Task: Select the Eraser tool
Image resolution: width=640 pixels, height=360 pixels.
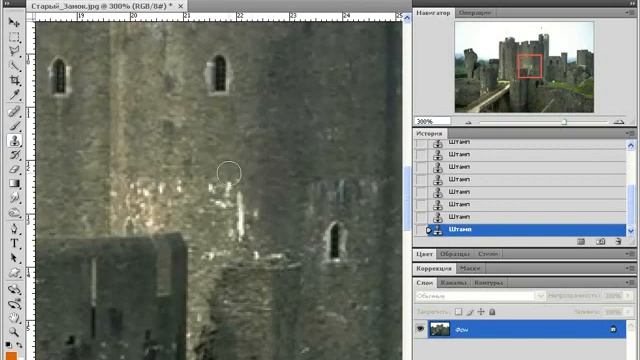Action: click(x=14, y=169)
